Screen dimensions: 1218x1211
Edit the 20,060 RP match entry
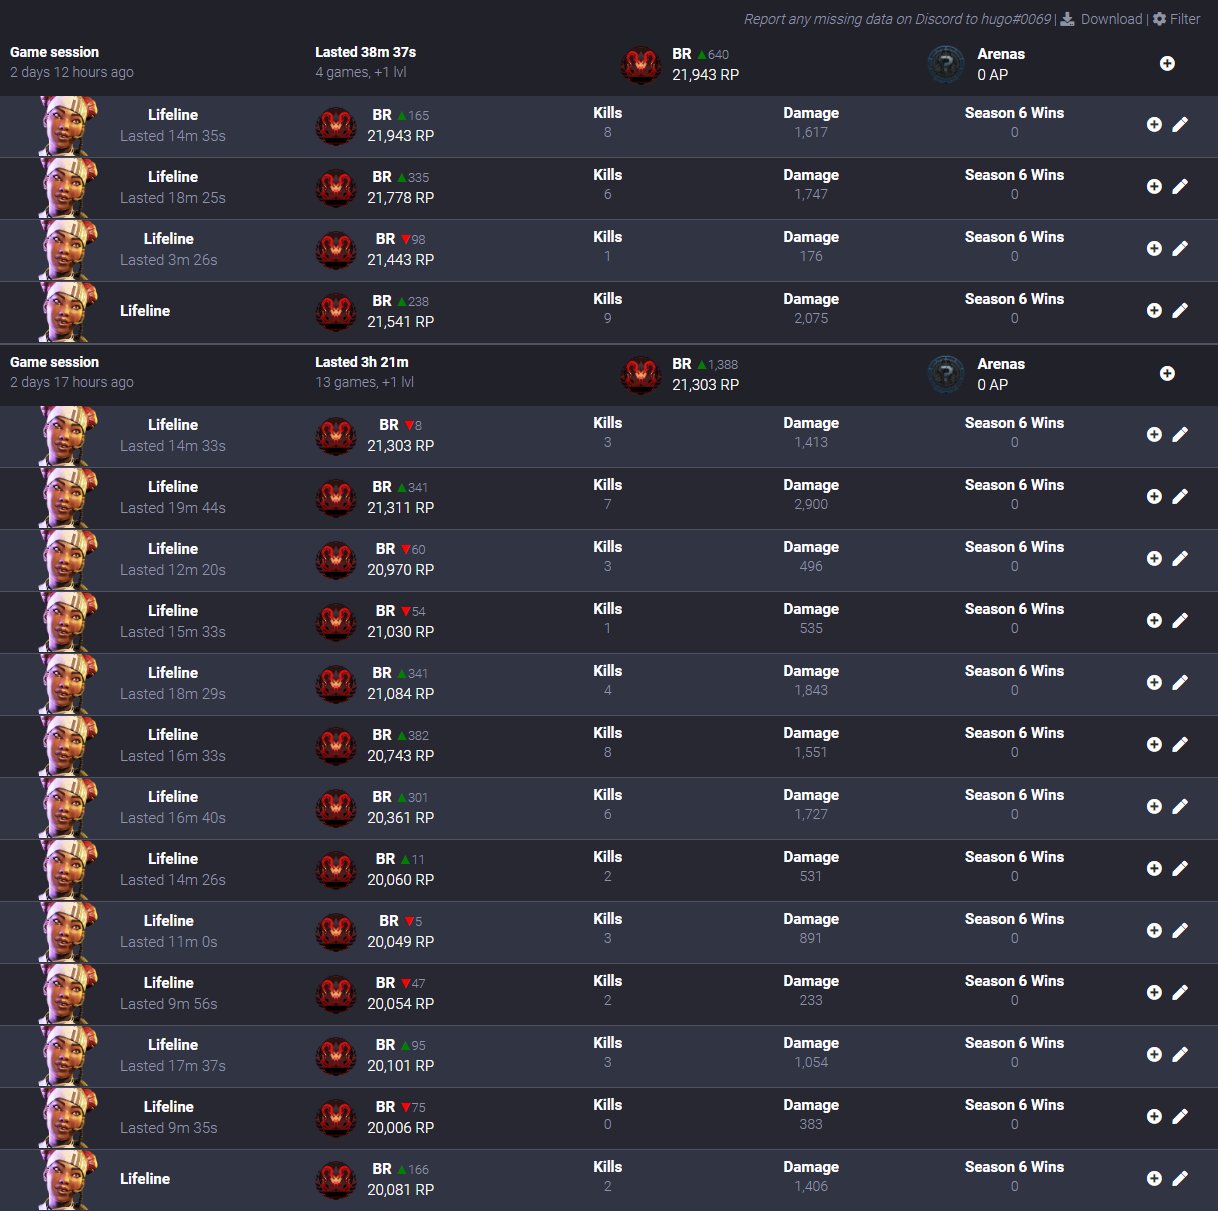pyautogui.click(x=1180, y=868)
